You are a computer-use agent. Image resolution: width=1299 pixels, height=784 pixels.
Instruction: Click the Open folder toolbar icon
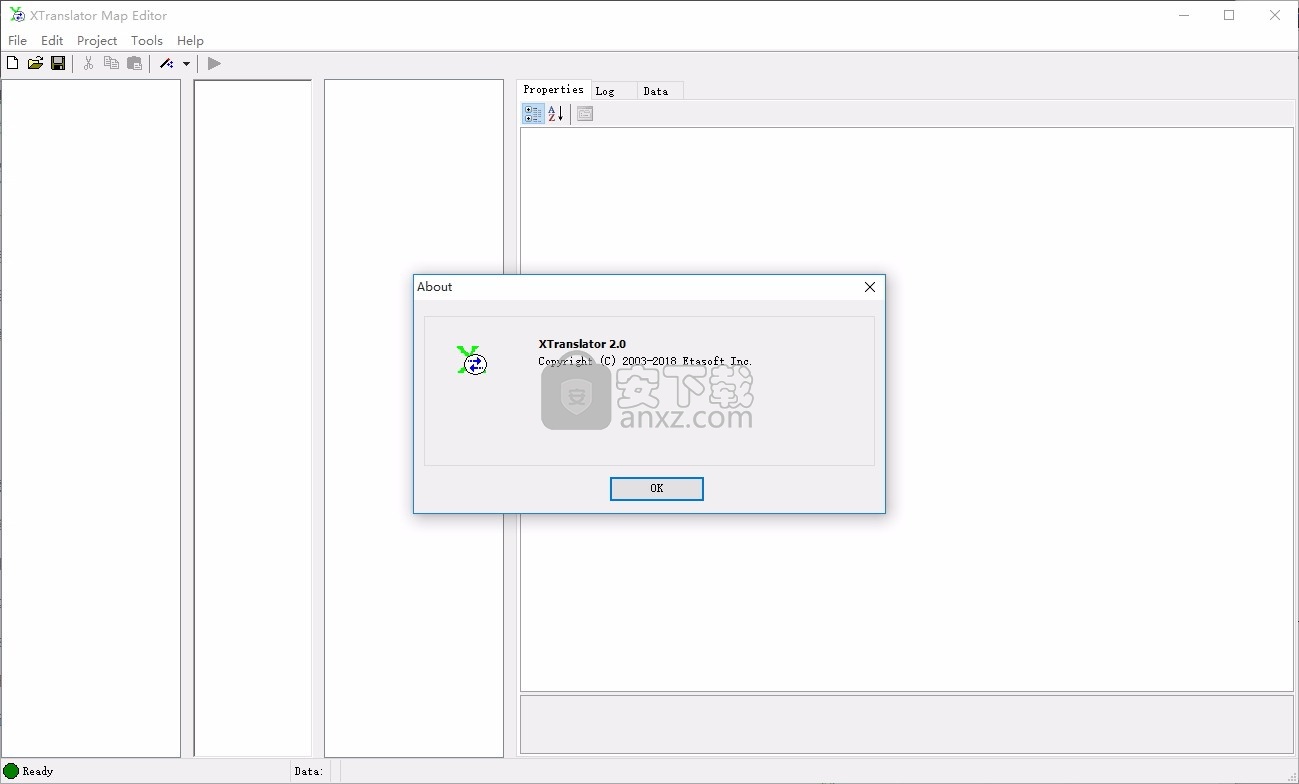pos(35,63)
